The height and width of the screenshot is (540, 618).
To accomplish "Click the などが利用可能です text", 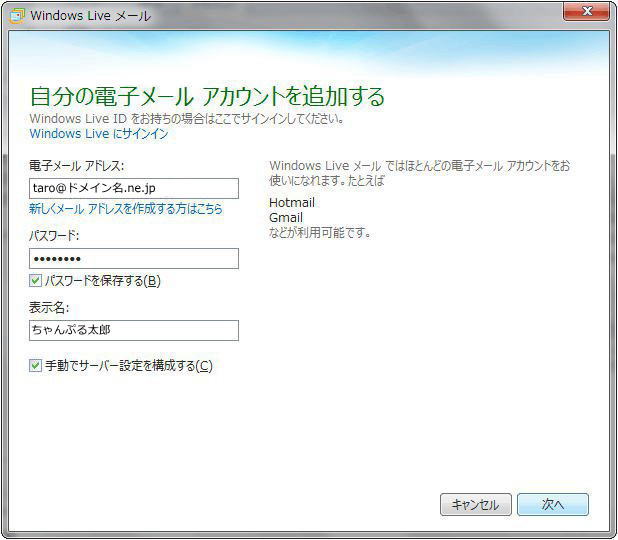I will 320,233.
